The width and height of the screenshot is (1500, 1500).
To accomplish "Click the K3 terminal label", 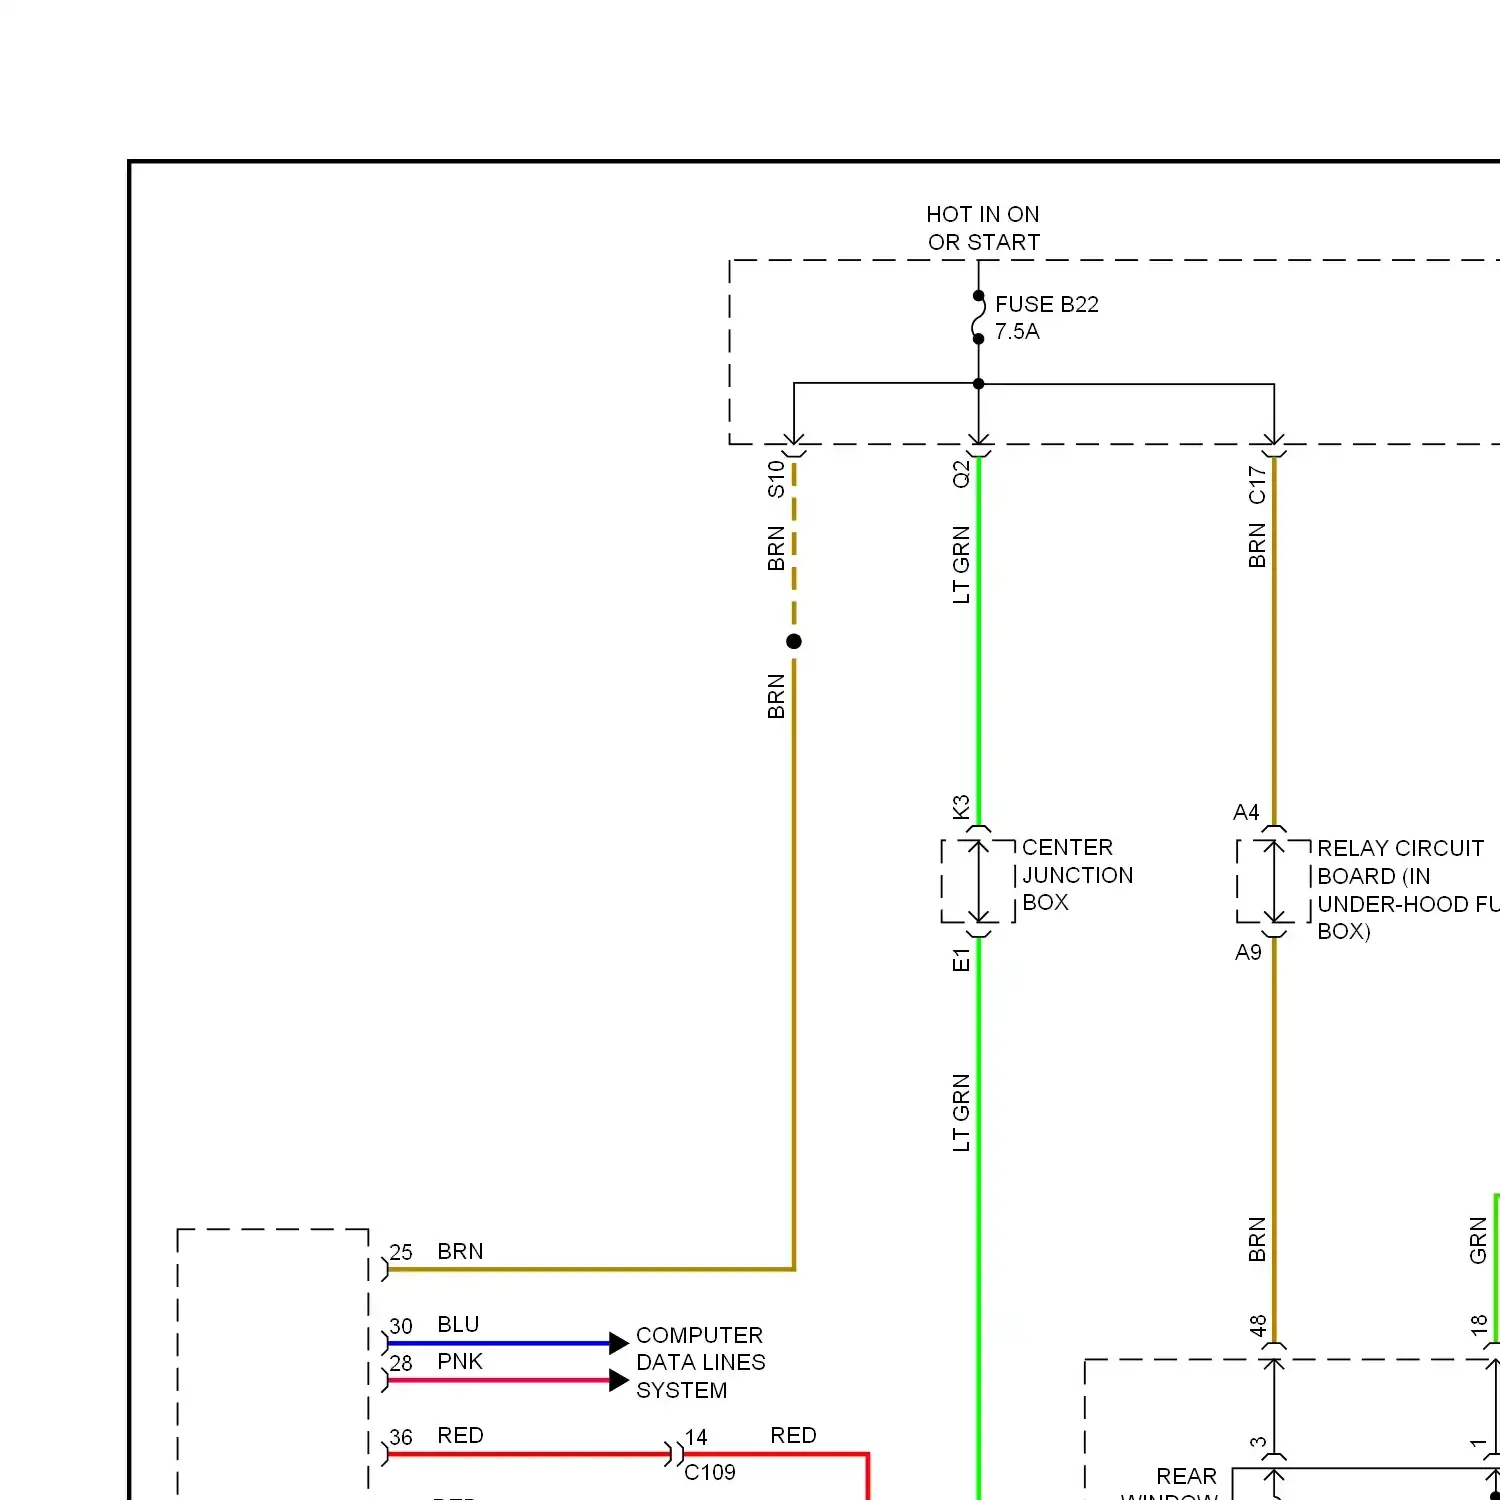I will (x=961, y=807).
